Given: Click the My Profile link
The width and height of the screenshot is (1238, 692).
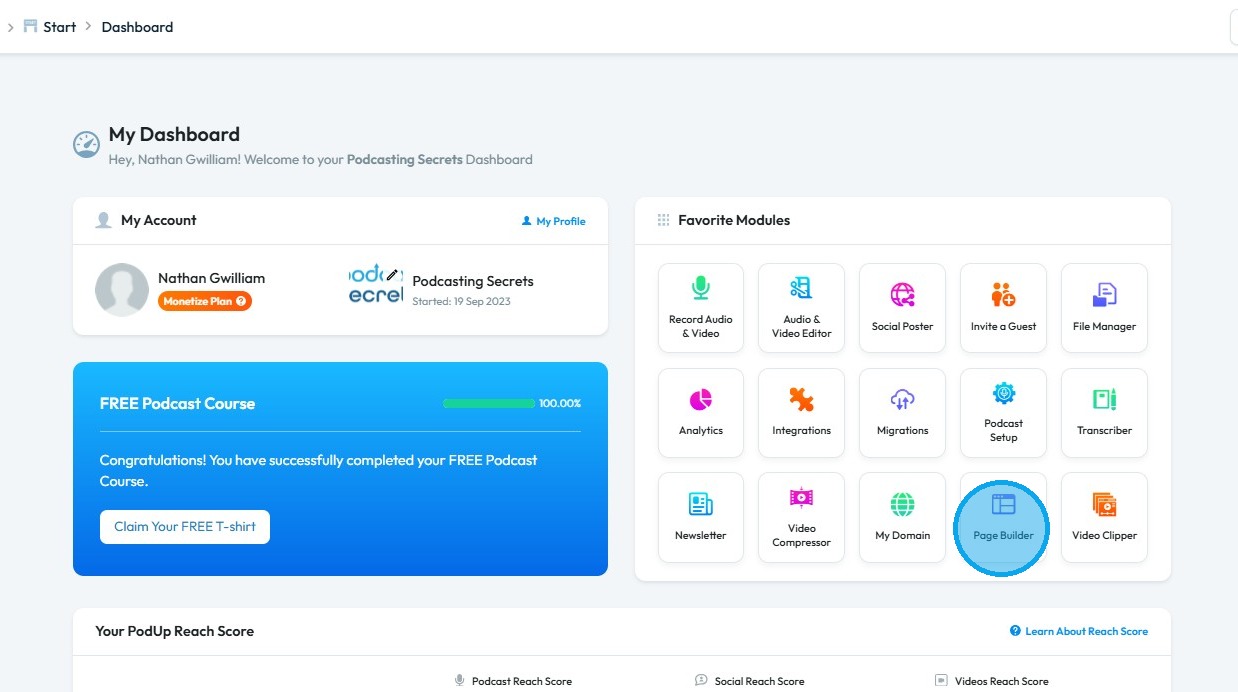Looking at the screenshot, I should click(x=554, y=221).
